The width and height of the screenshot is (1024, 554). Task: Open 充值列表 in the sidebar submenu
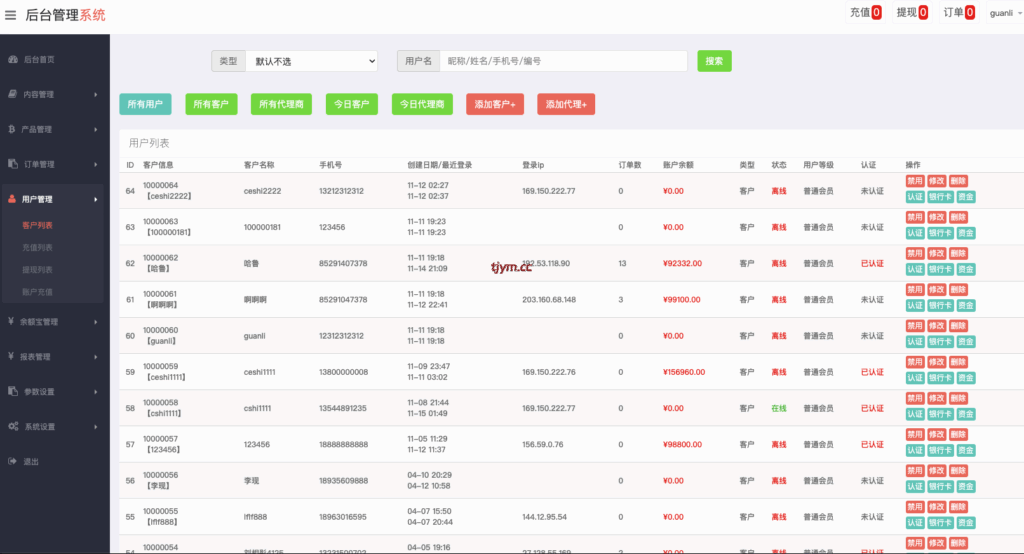click(38, 247)
